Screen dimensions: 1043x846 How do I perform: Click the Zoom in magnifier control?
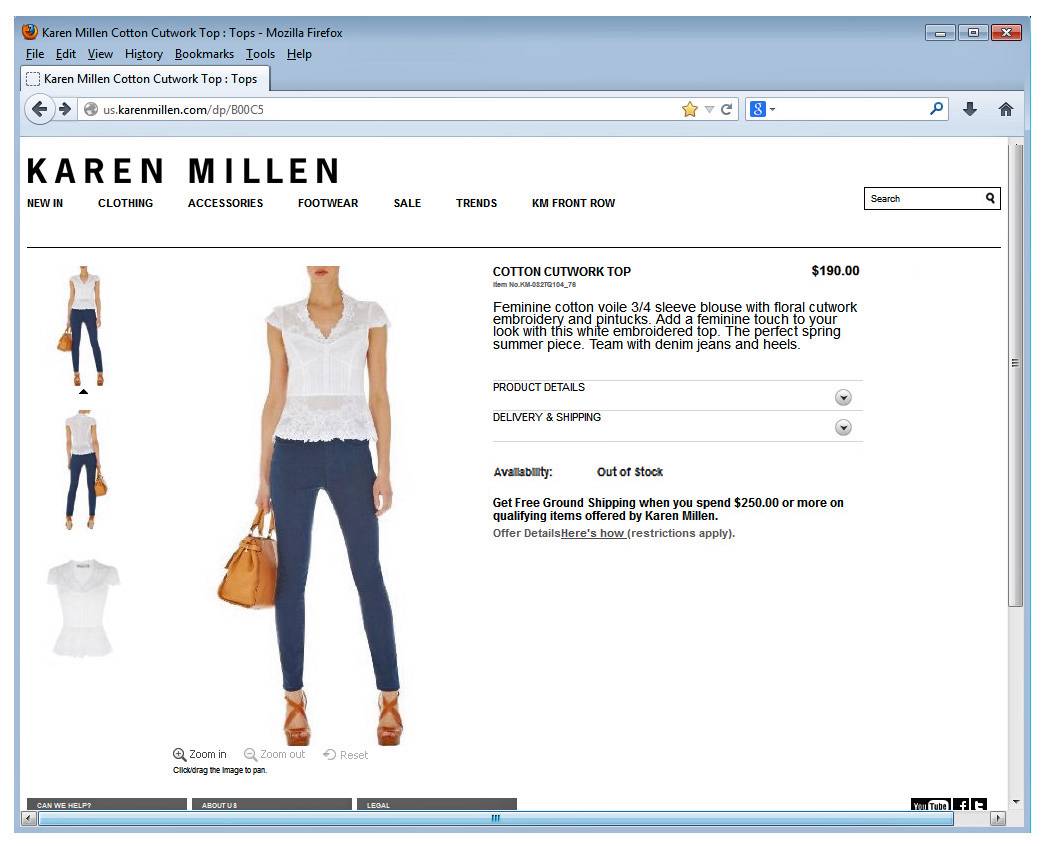coord(200,754)
